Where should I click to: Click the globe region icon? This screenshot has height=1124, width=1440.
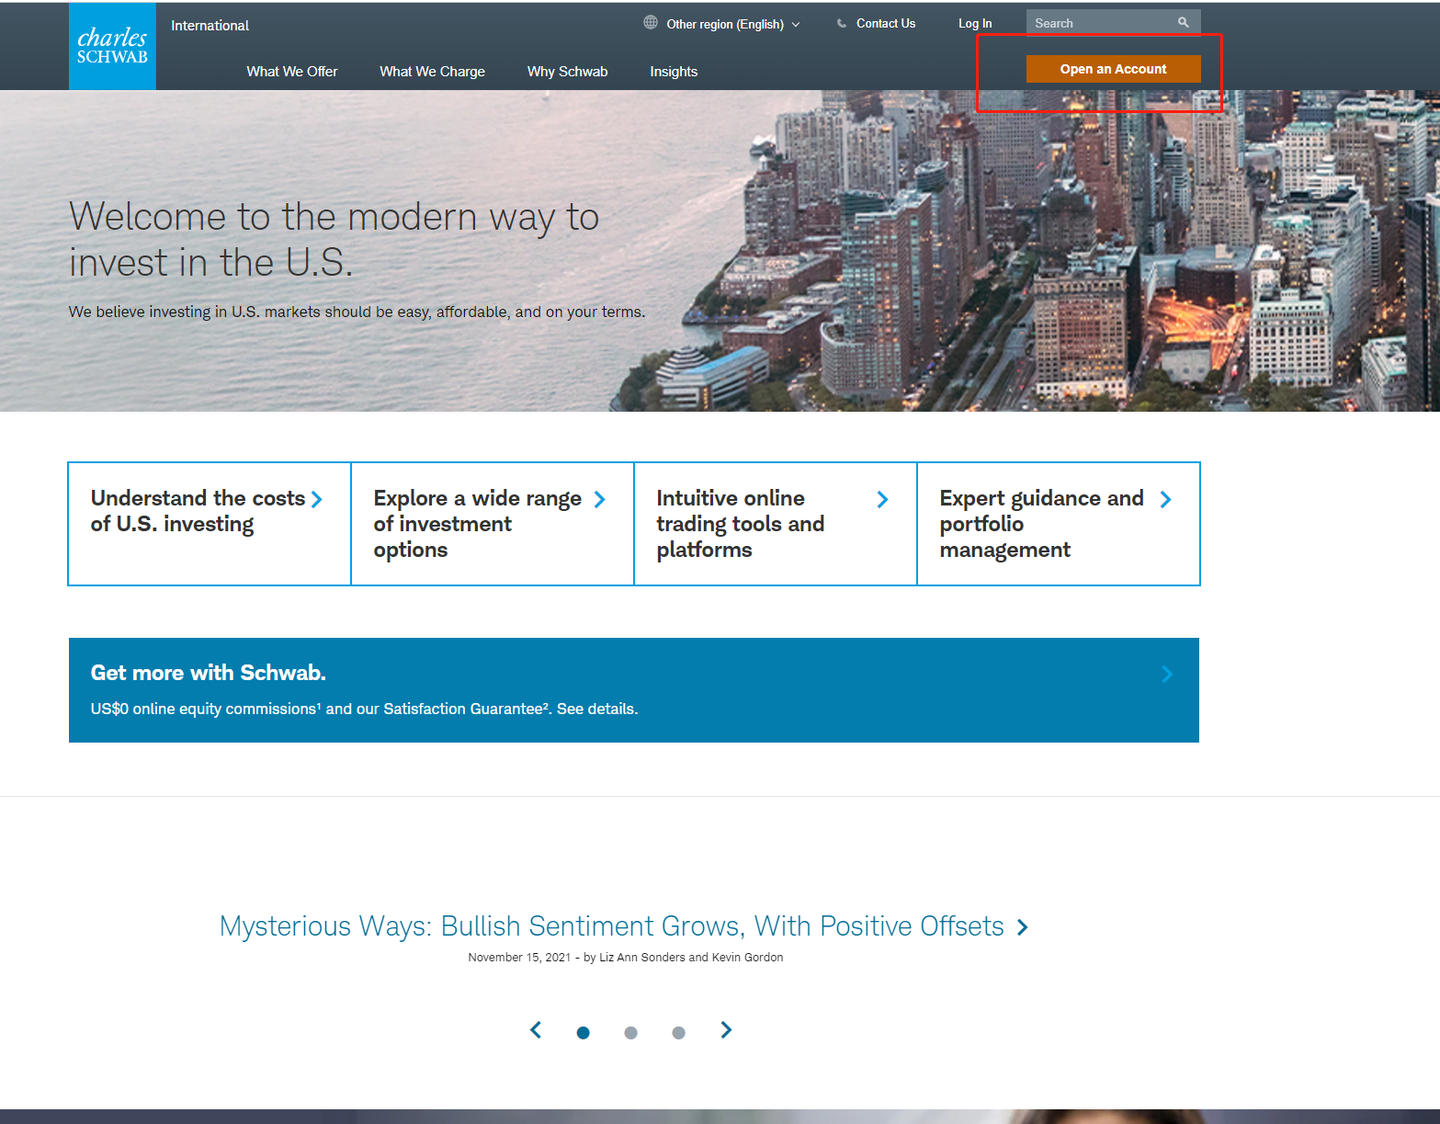(651, 22)
